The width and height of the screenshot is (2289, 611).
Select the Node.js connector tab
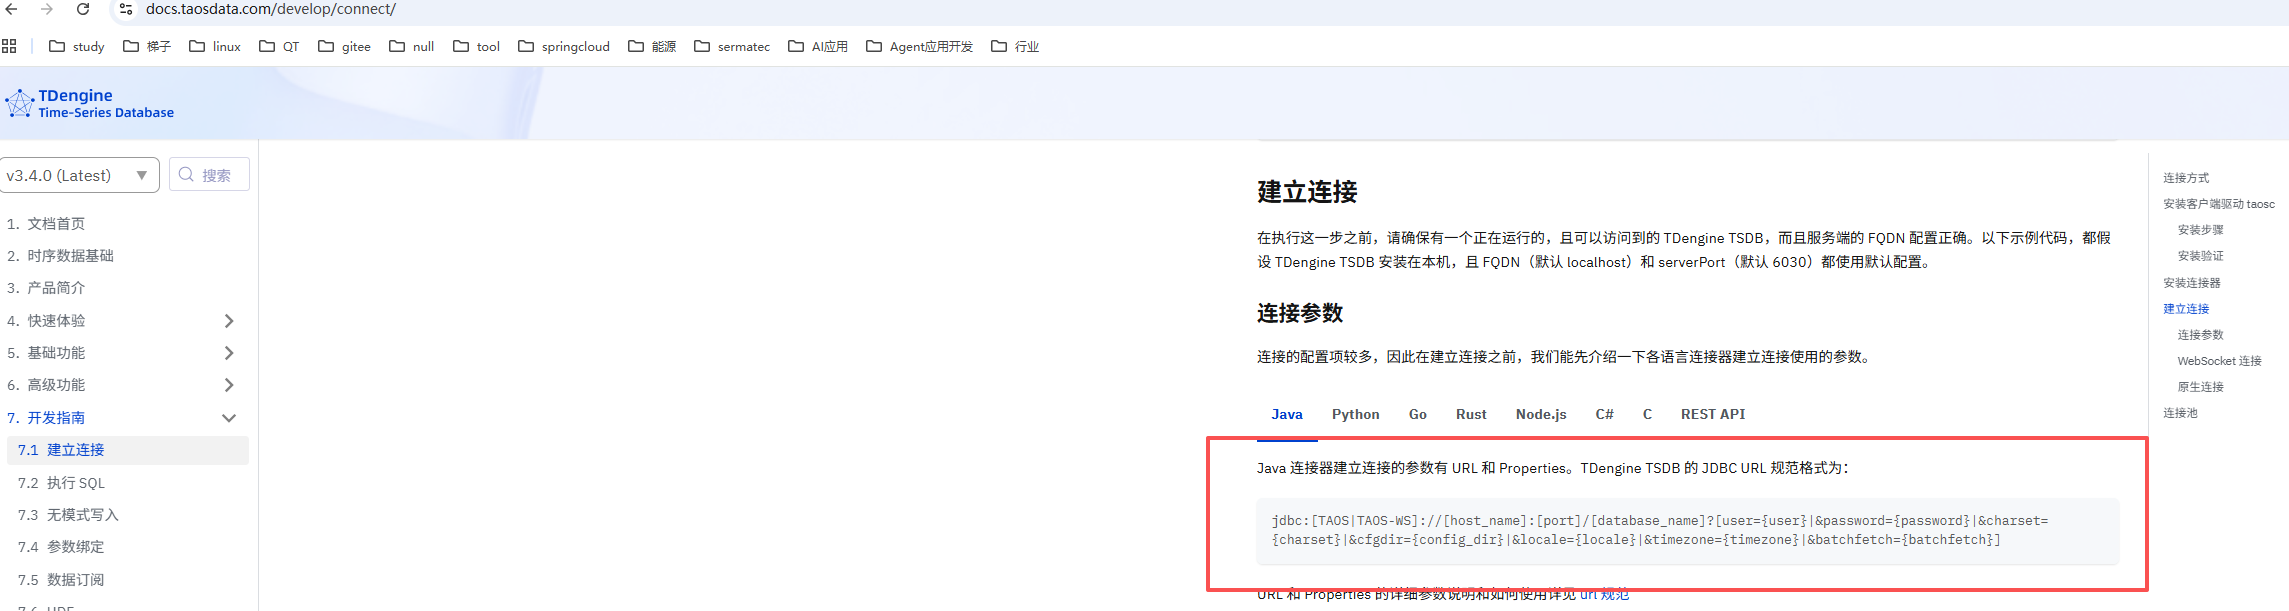1540,414
